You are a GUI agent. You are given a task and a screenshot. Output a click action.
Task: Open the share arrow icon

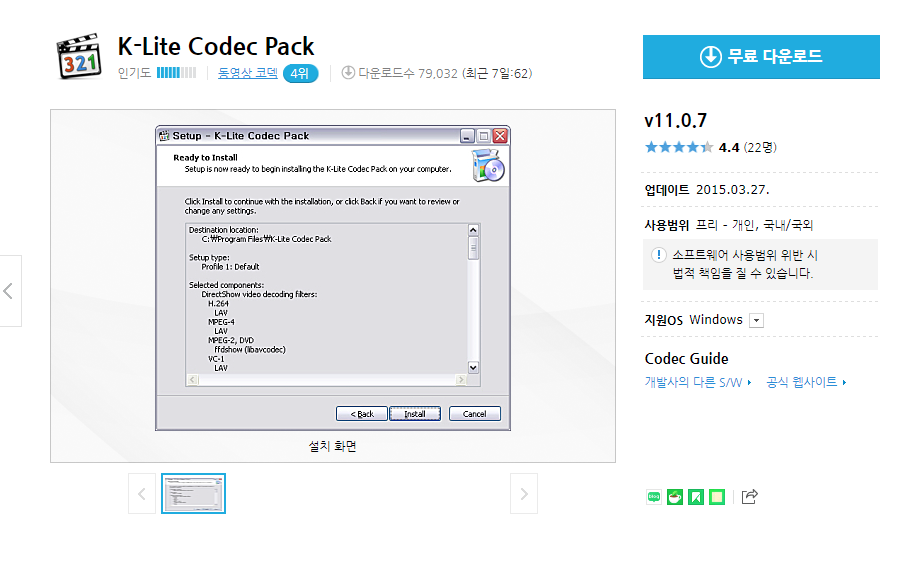click(x=750, y=496)
